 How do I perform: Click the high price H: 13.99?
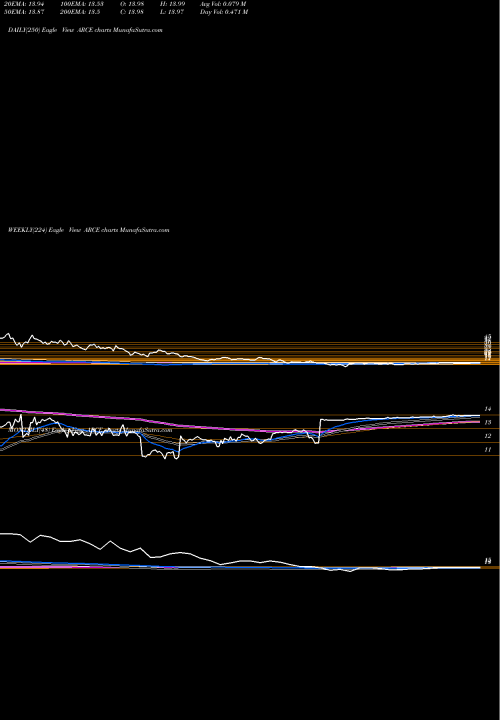pyautogui.click(x=173, y=4)
